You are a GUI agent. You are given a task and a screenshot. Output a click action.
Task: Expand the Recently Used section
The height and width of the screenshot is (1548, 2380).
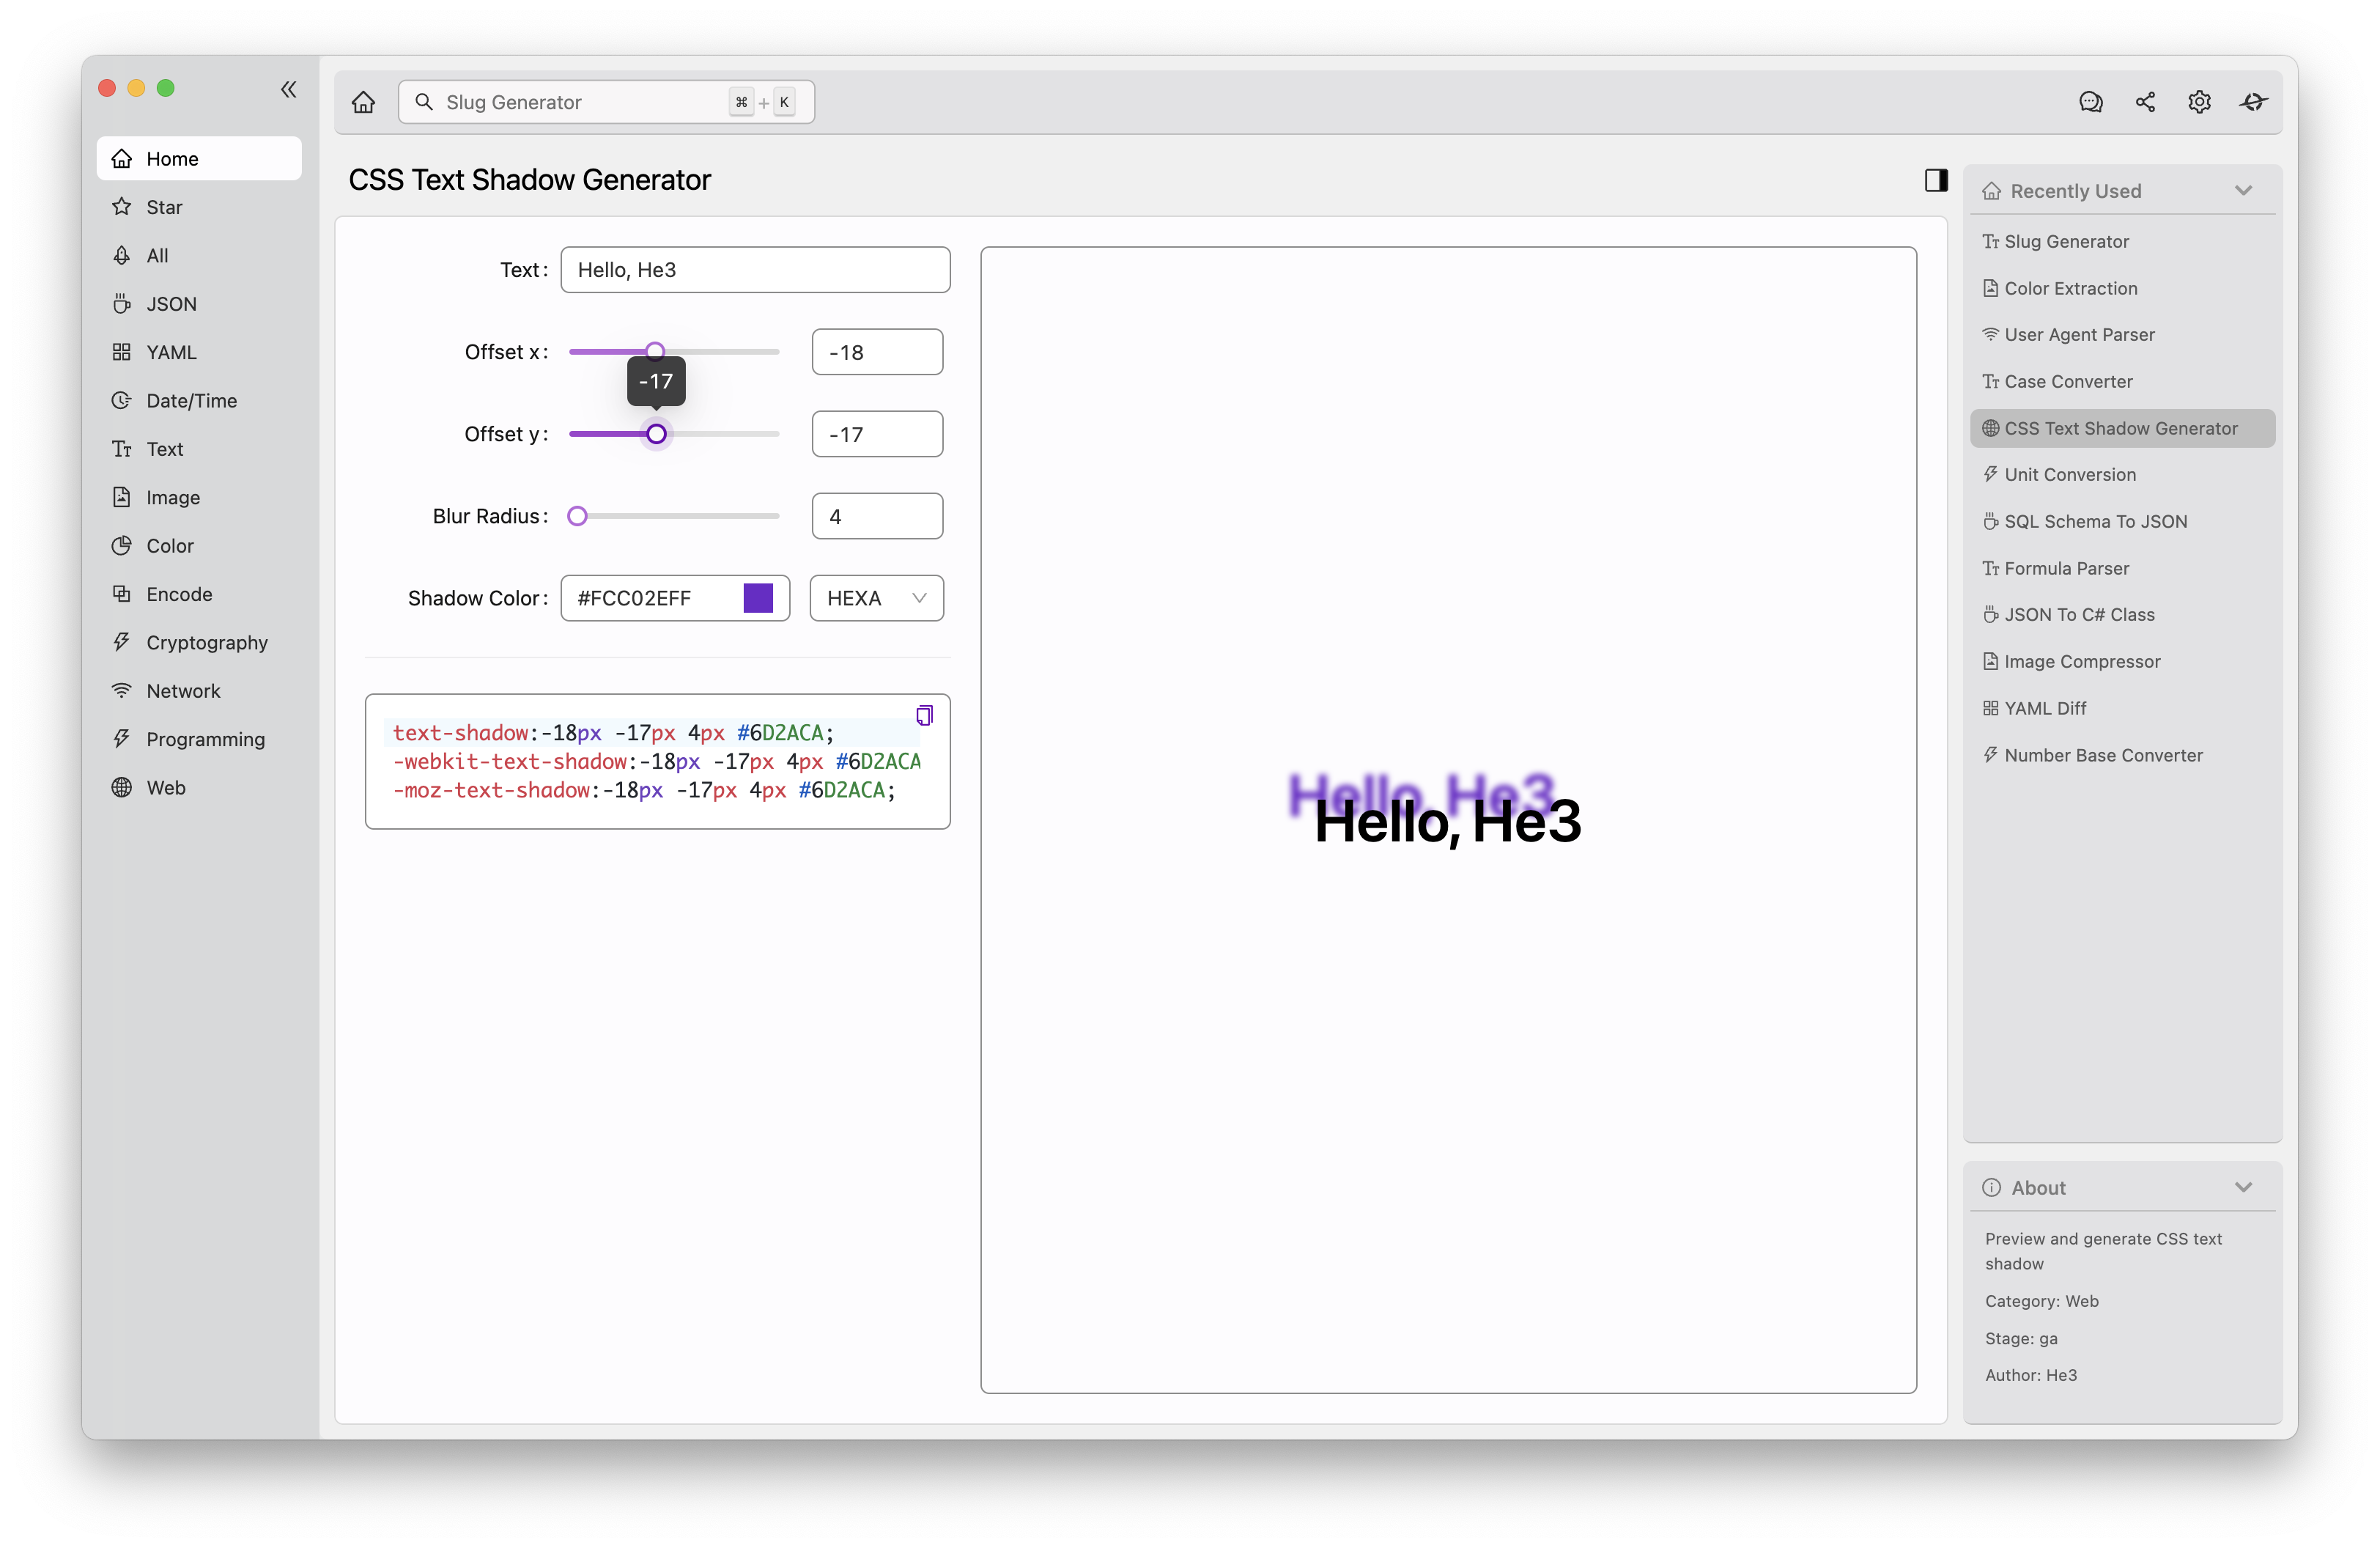pyautogui.click(x=2244, y=191)
